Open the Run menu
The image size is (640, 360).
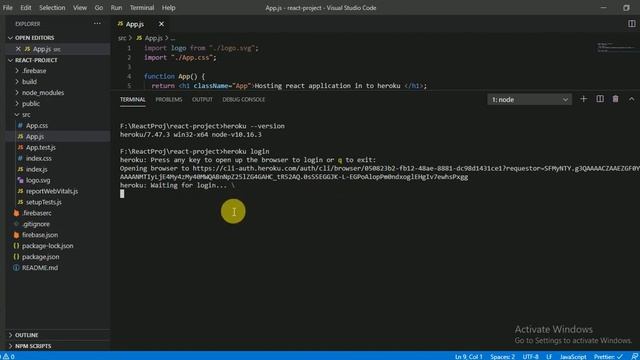click(116, 8)
